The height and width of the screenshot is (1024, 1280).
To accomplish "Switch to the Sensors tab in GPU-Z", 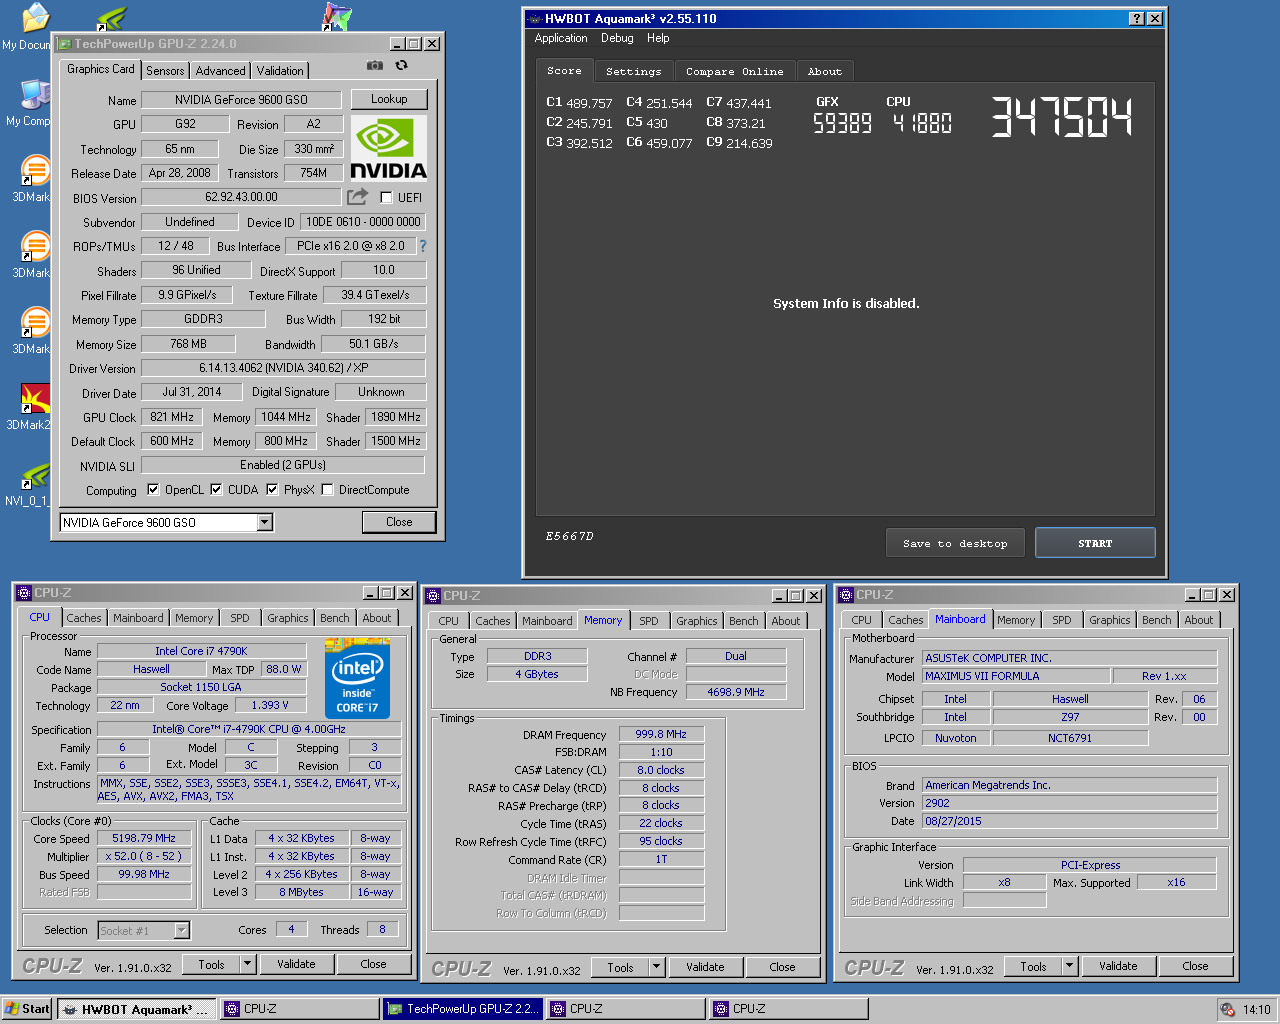I will 165,71.
